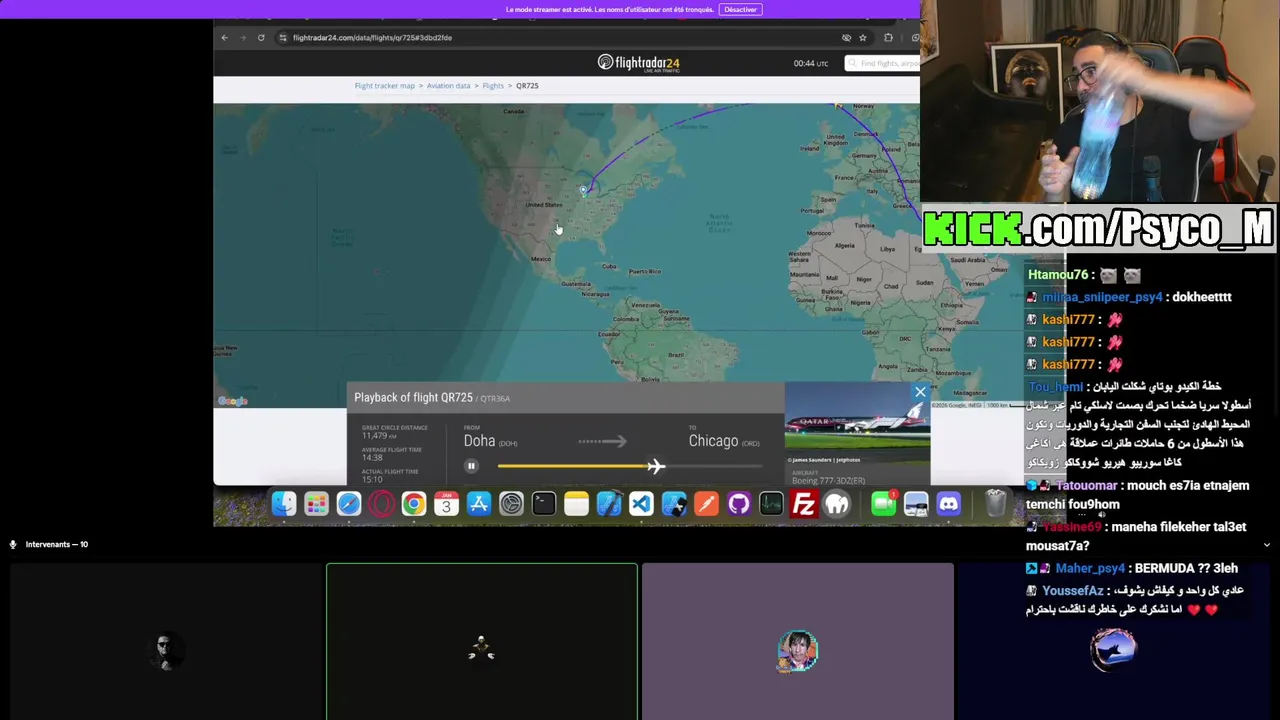Open Activity Monitor in dock
The image size is (1280, 720).
tap(771, 504)
